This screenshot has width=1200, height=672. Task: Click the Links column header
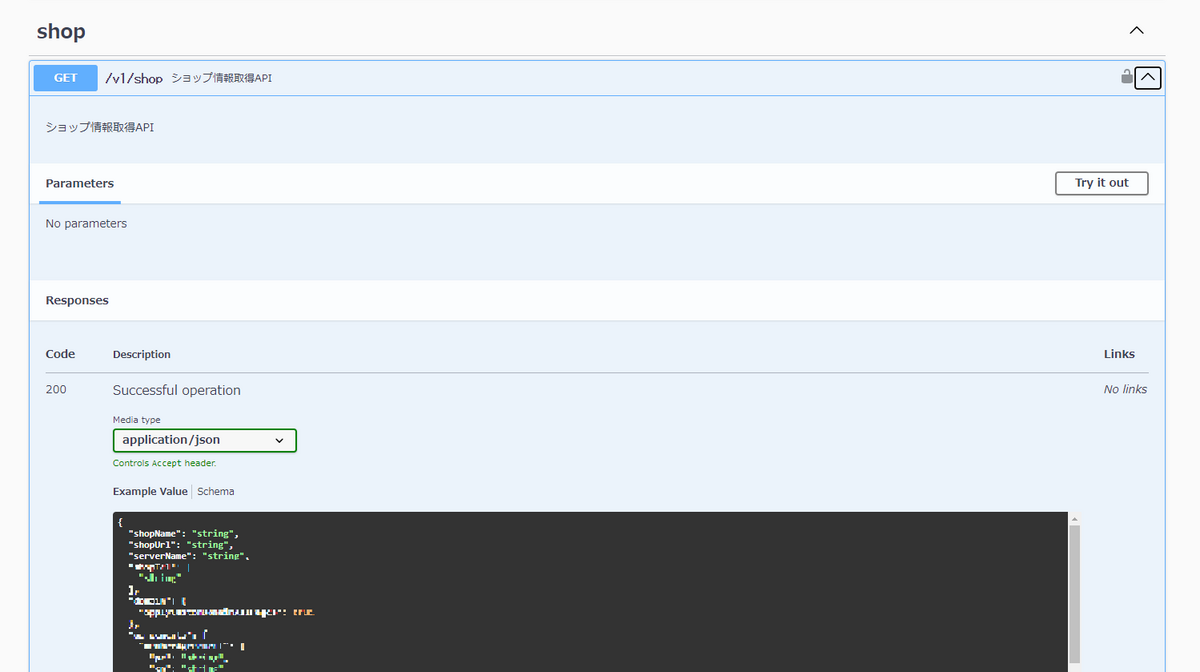(1119, 353)
